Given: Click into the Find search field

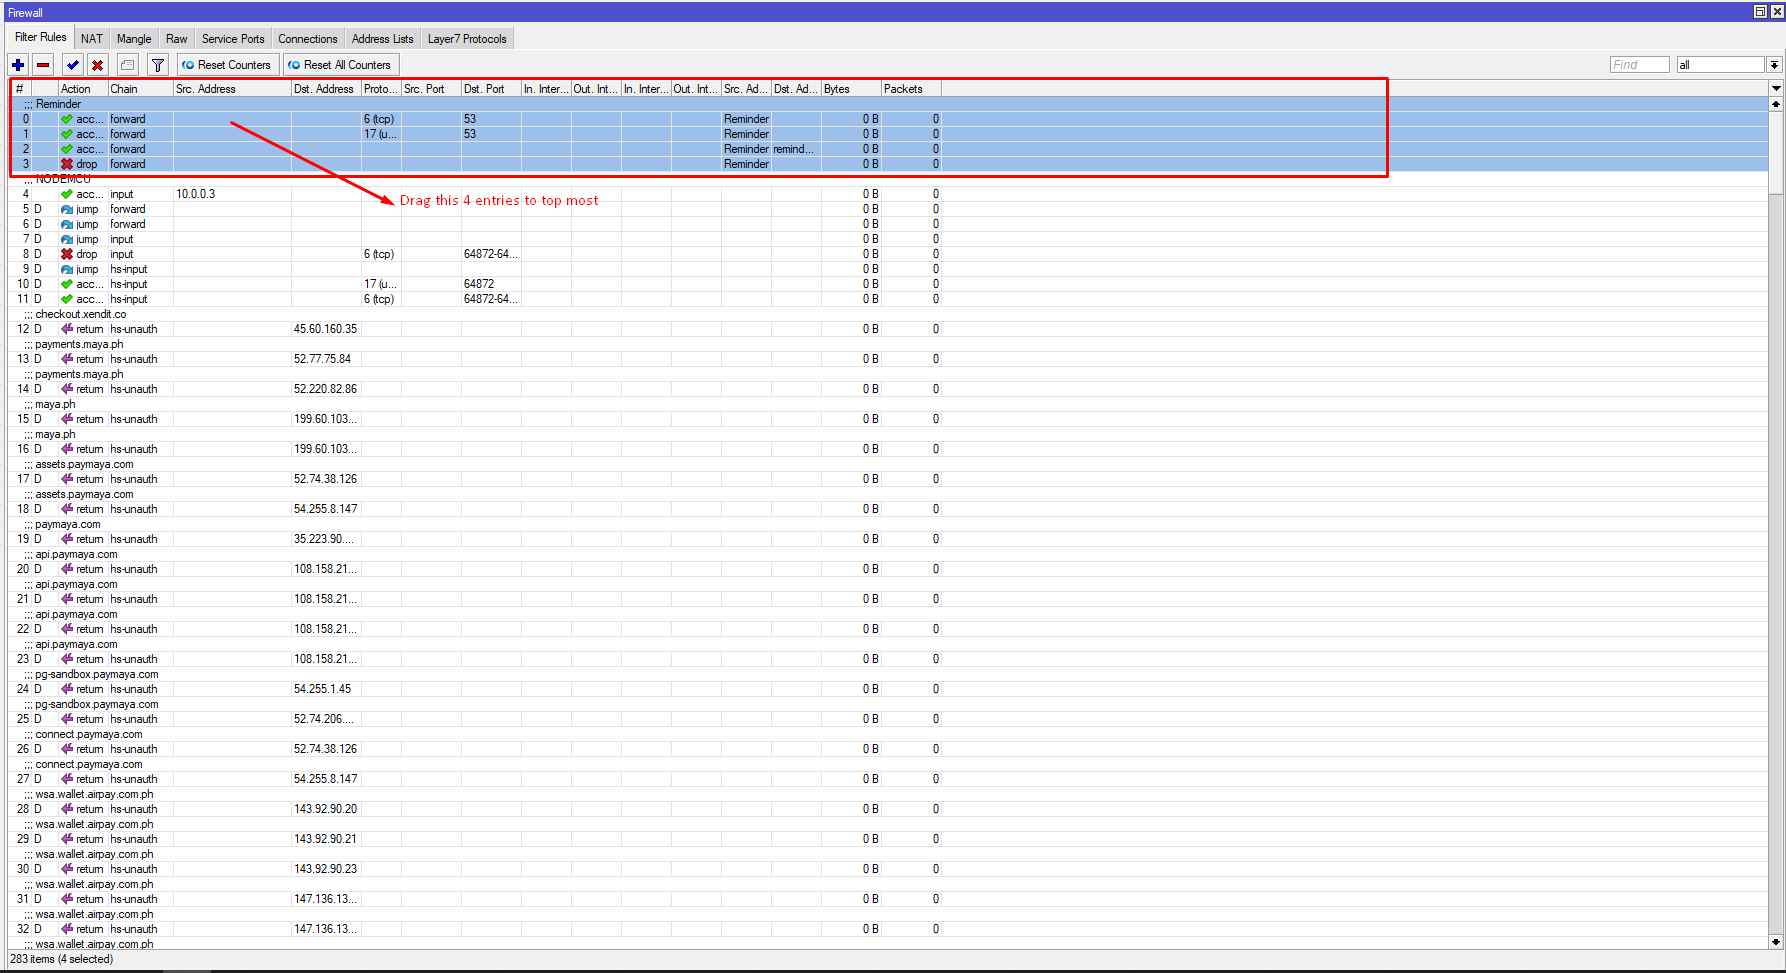Looking at the screenshot, I should click(1639, 65).
